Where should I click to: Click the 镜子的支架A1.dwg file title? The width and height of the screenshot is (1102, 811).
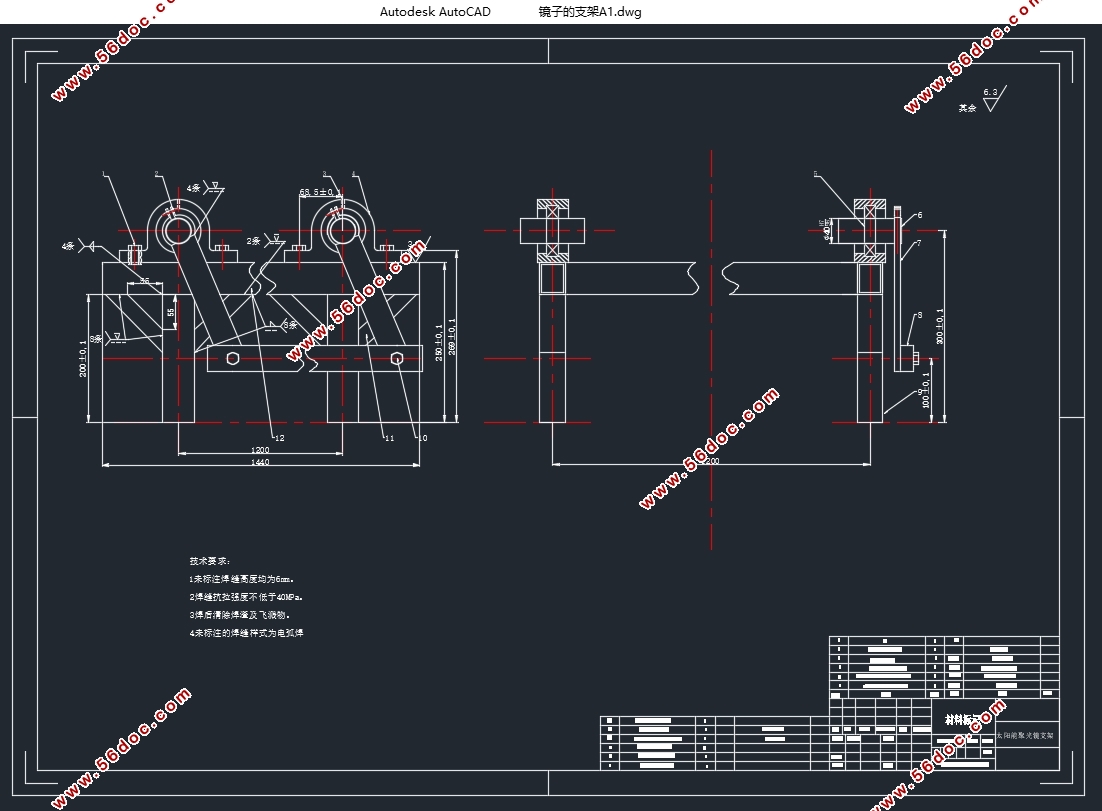590,12
